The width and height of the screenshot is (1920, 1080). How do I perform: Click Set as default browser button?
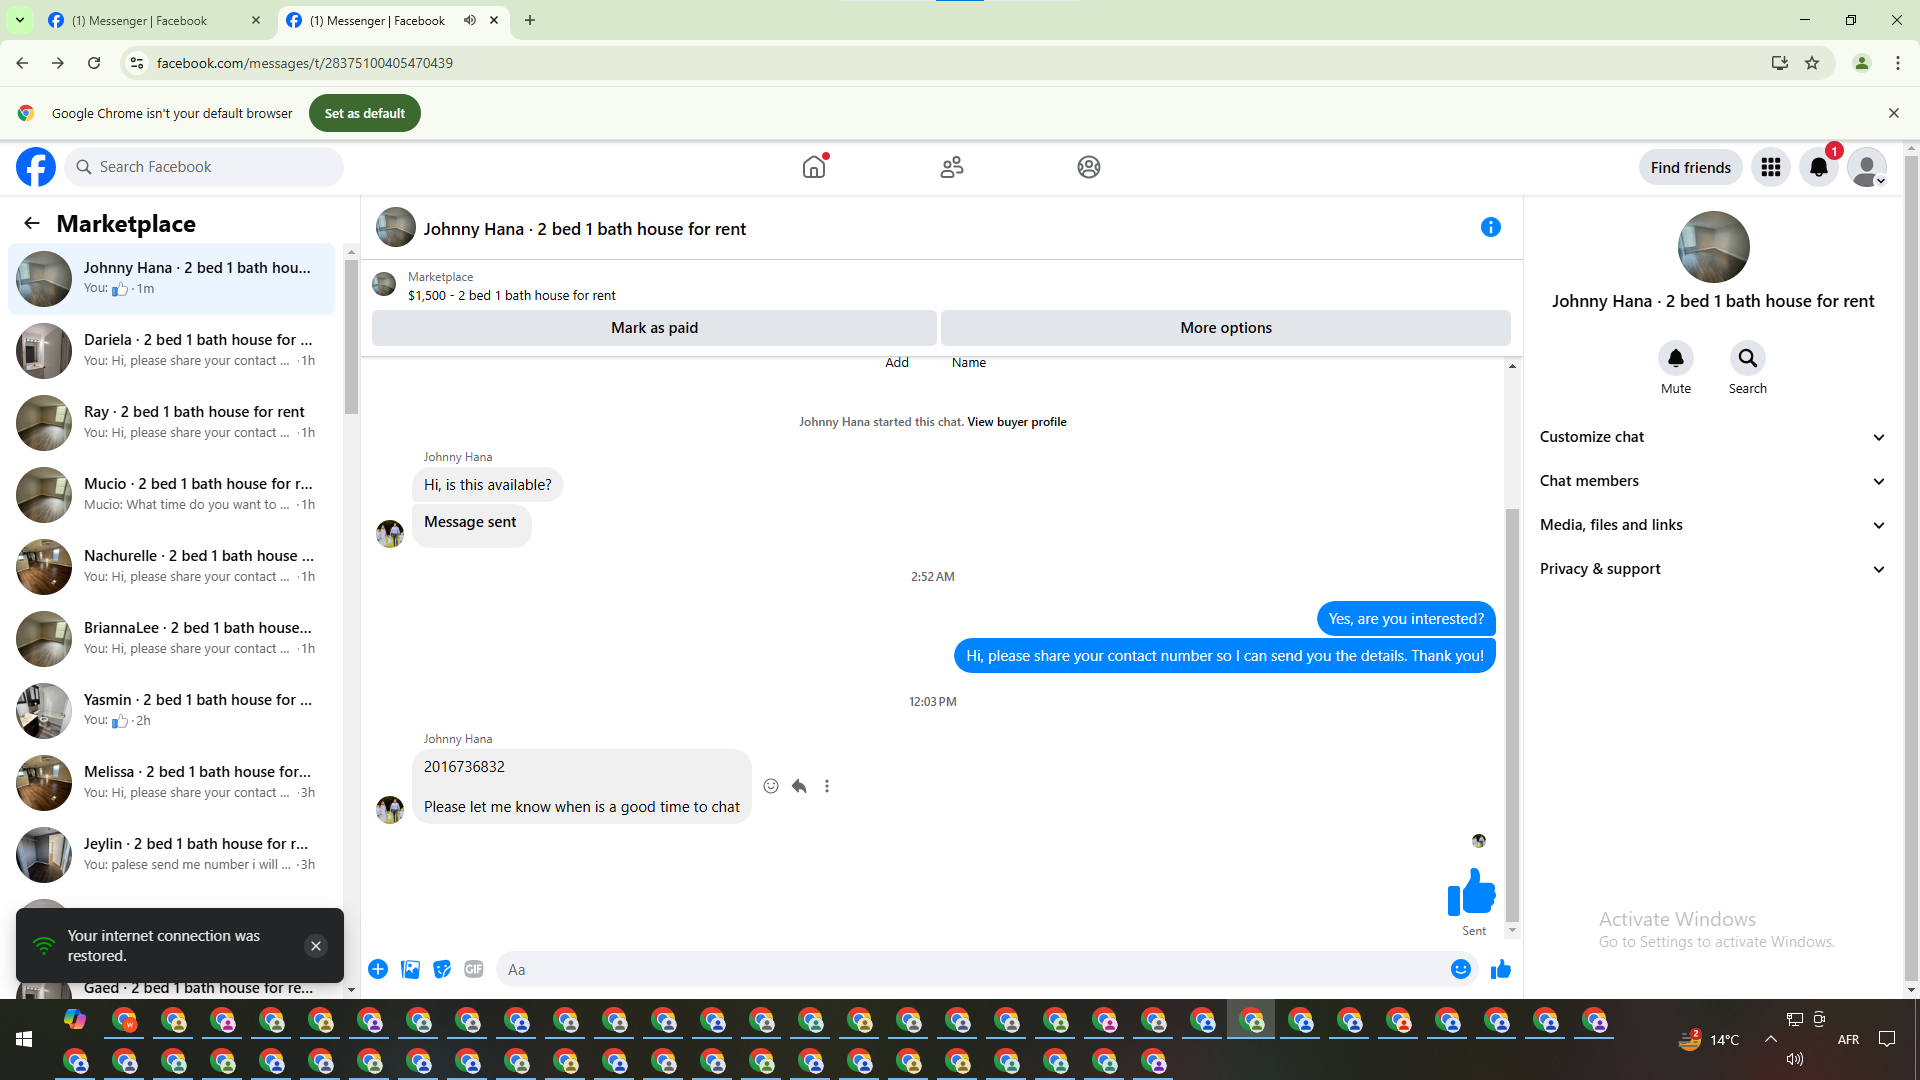coord(365,113)
